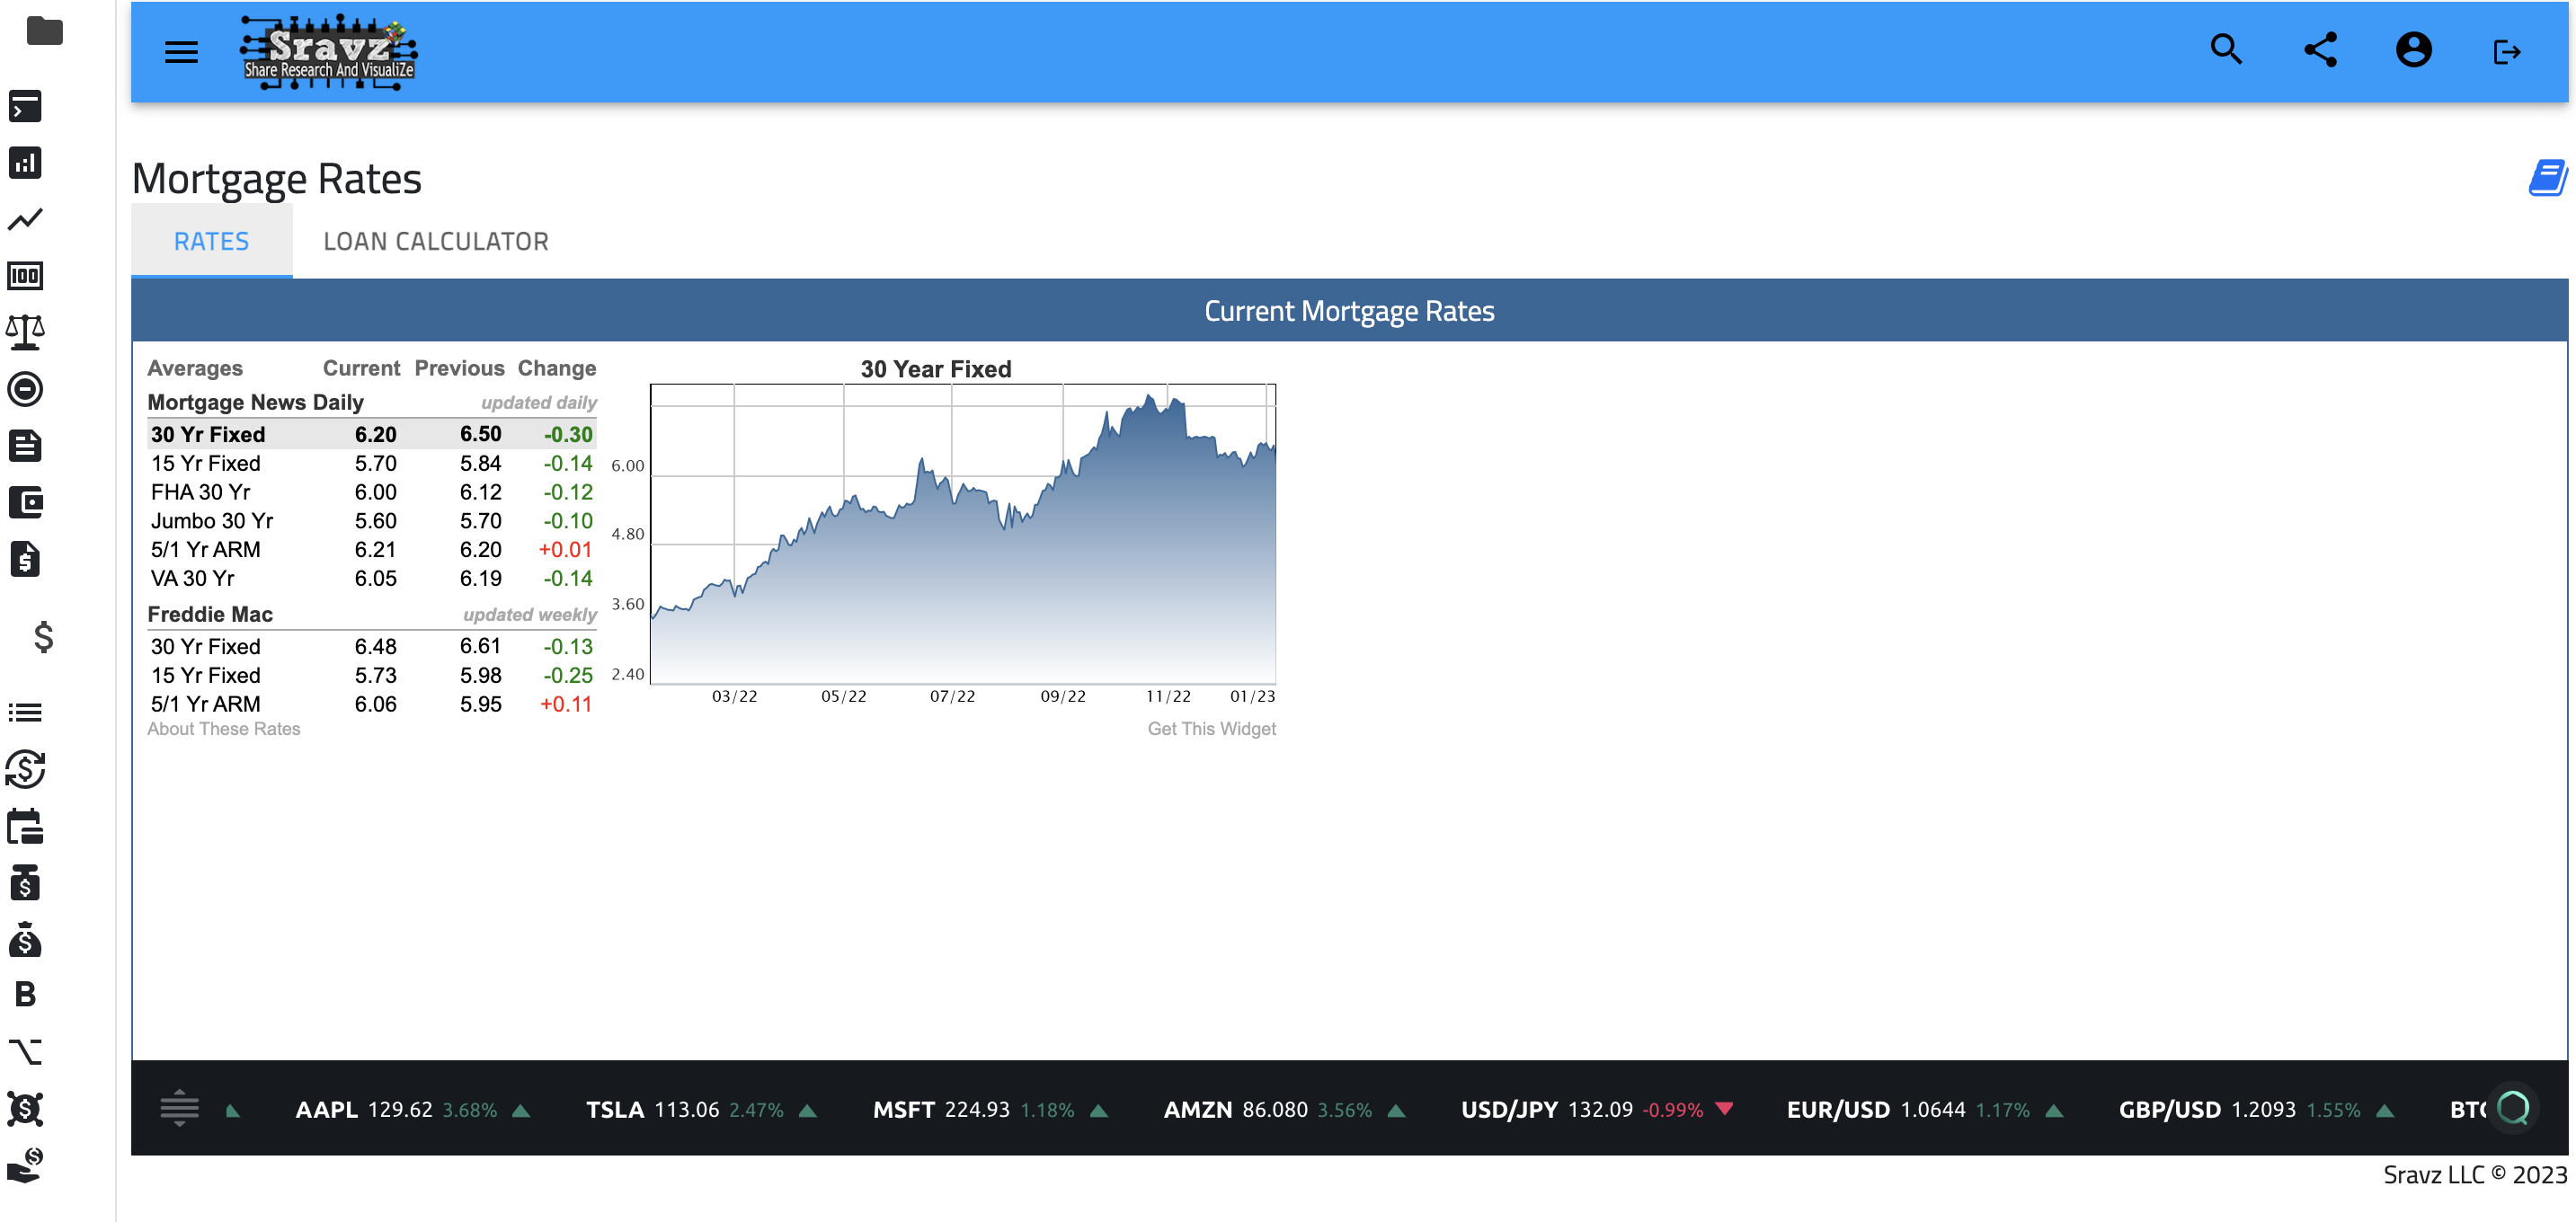The height and width of the screenshot is (1222, 2576).
Task: Click the Mortgage News Daily heading
Action: [256, 402]
